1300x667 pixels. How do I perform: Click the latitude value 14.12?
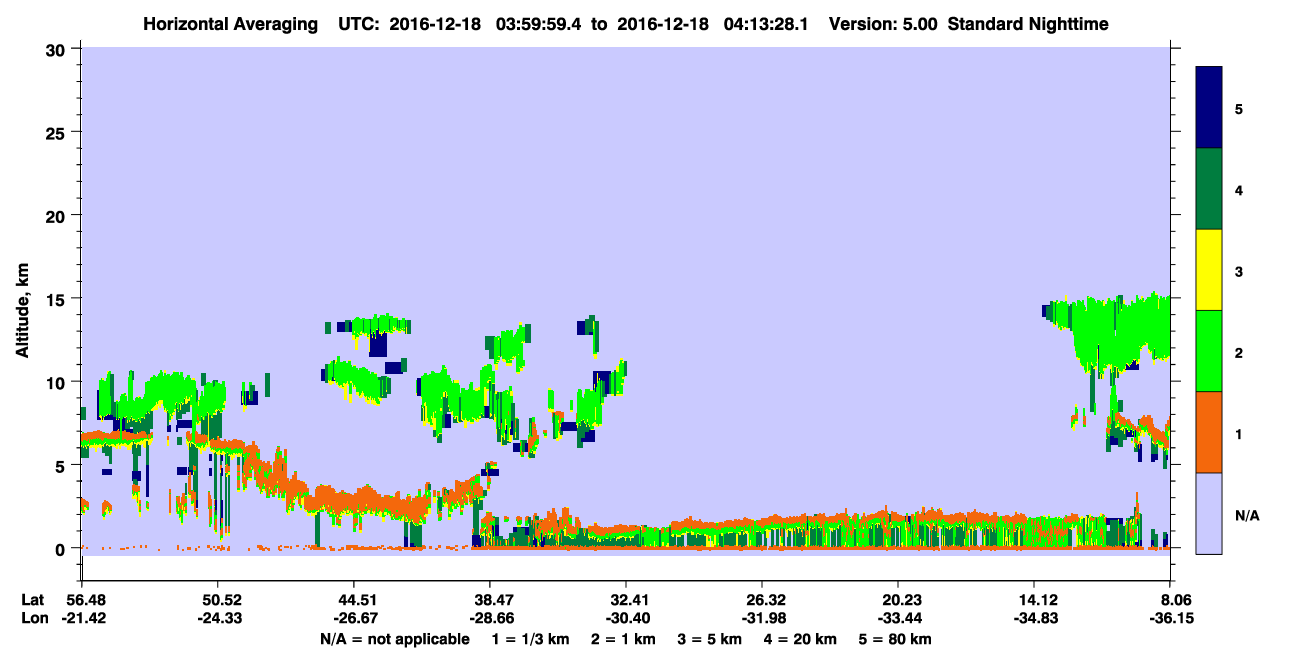pos(1034,600)
